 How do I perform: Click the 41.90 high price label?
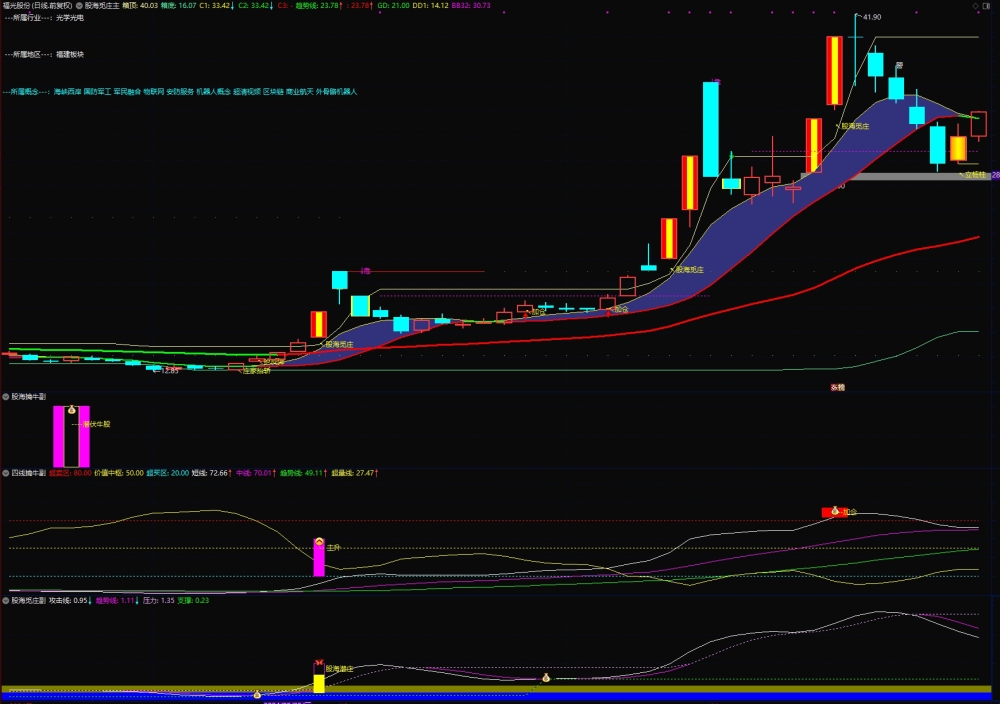pos(871,17)
